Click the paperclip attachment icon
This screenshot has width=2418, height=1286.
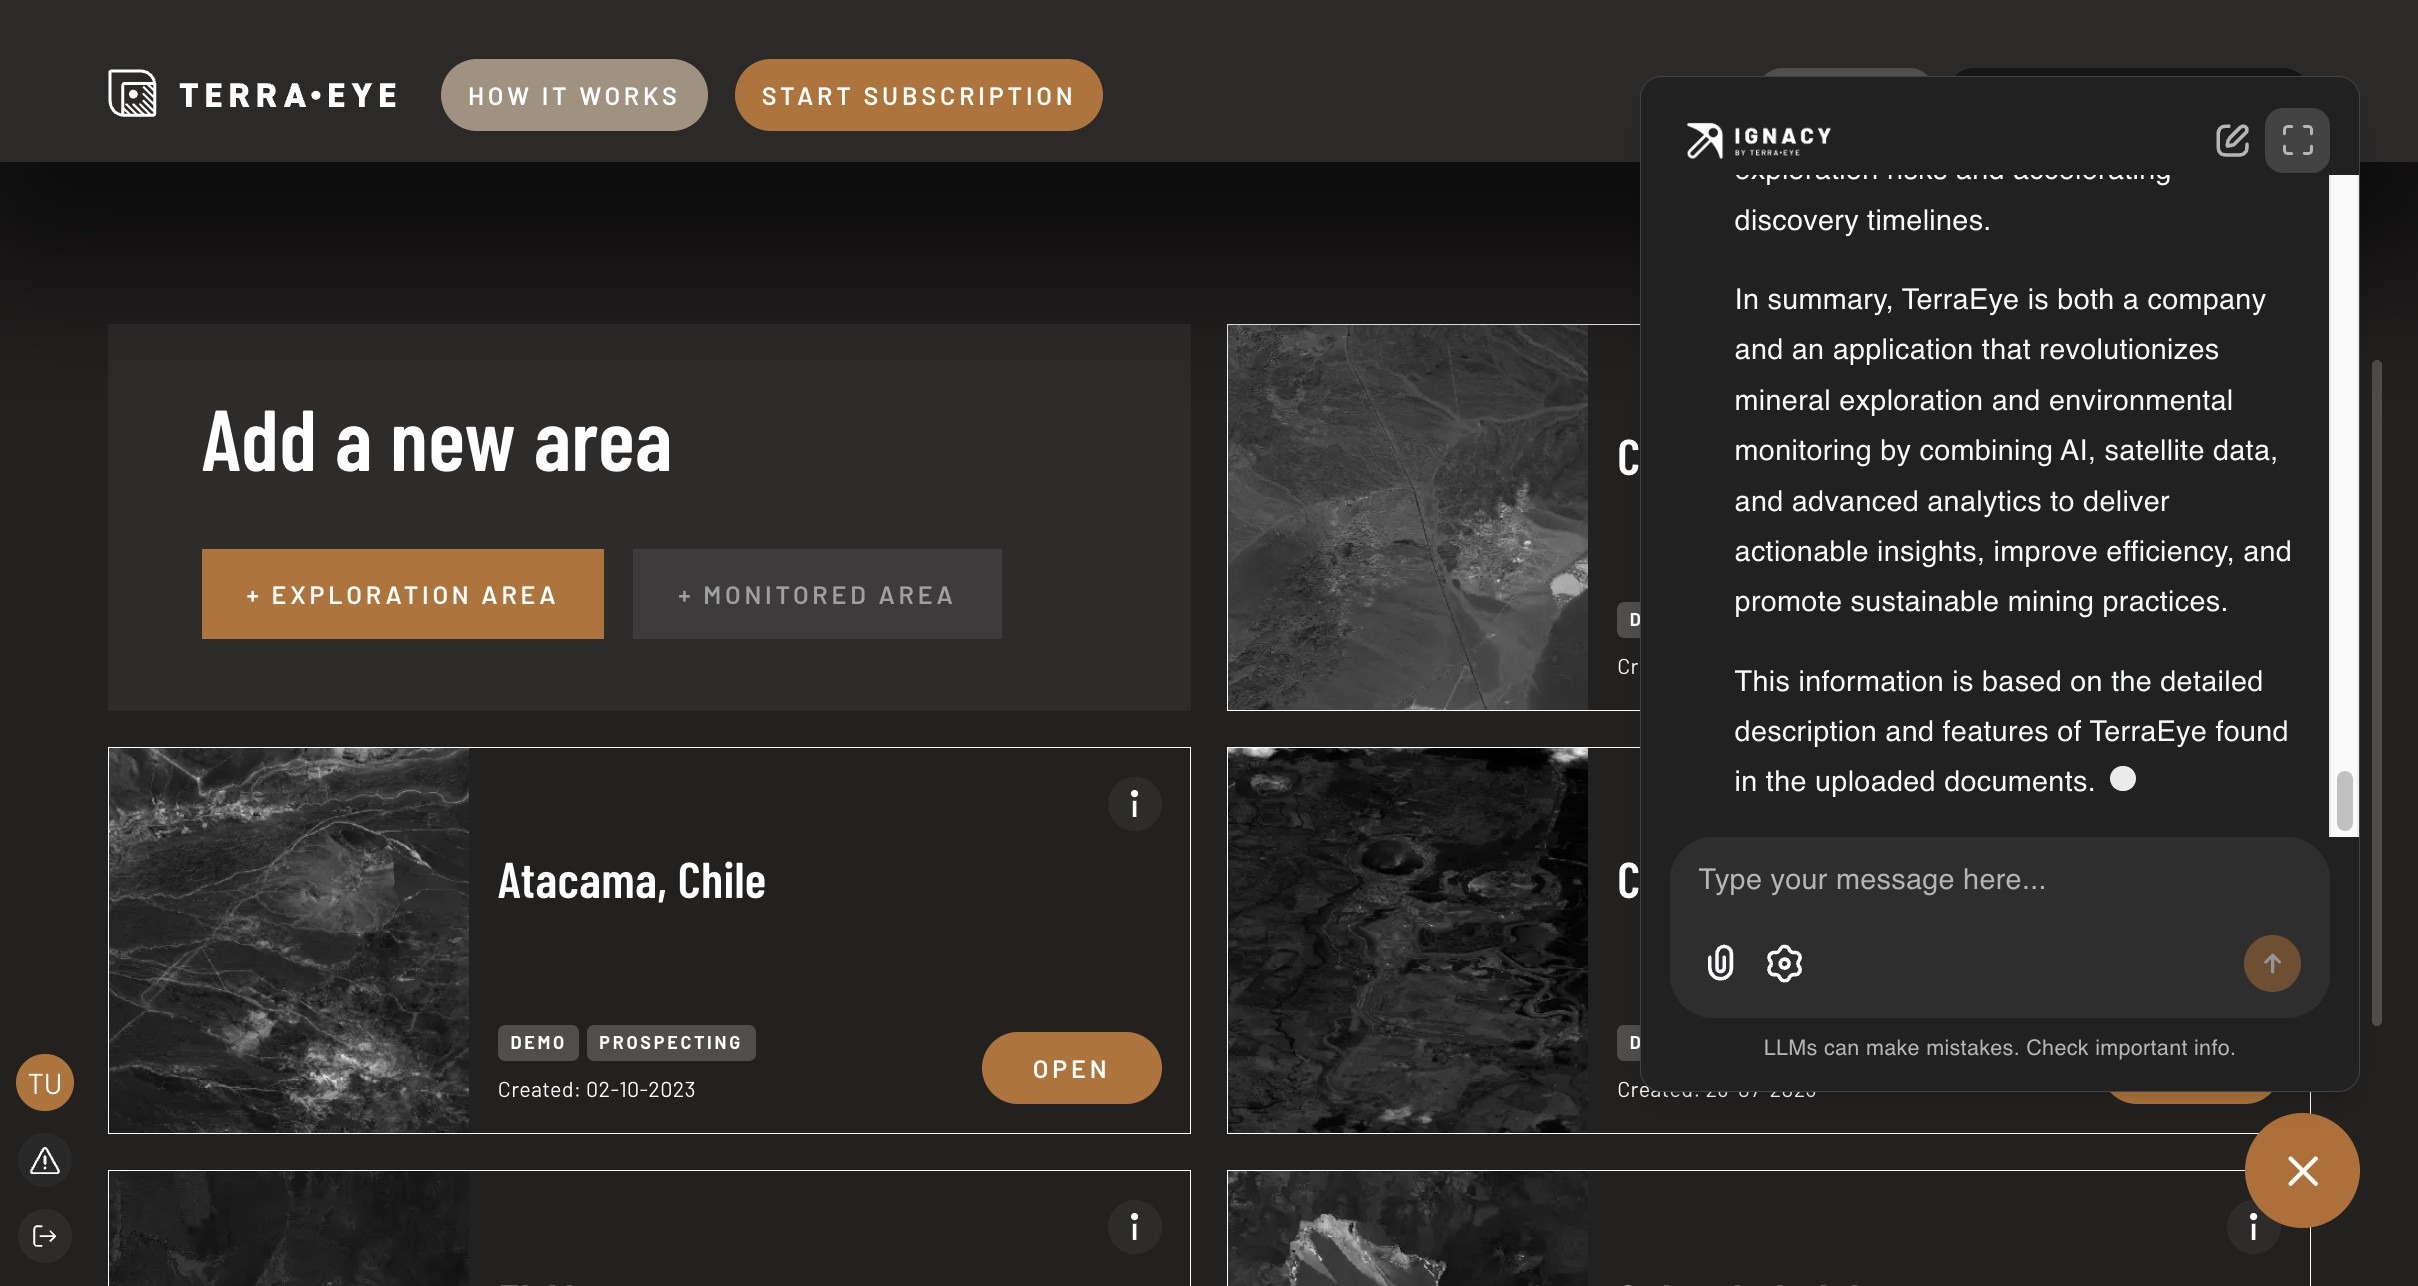1720,963
